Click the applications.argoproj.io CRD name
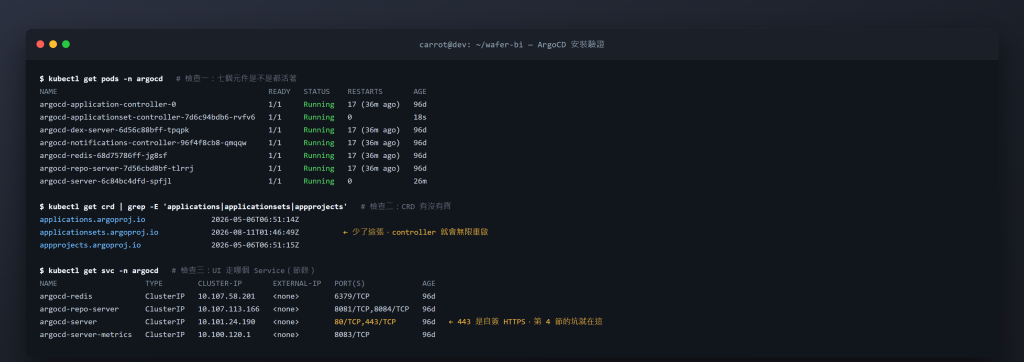Screen dimensions: 1024x362 pos(92,220)
